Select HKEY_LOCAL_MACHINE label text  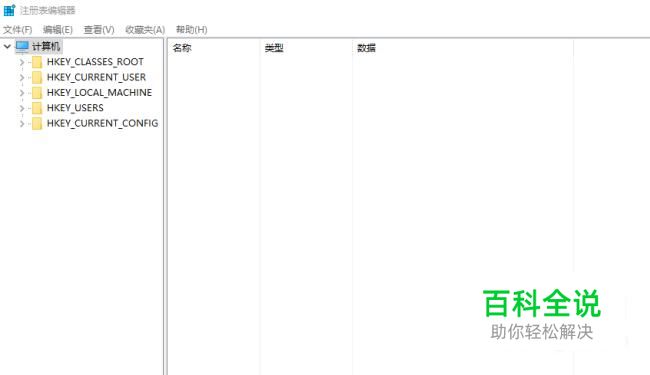point(99,93)
